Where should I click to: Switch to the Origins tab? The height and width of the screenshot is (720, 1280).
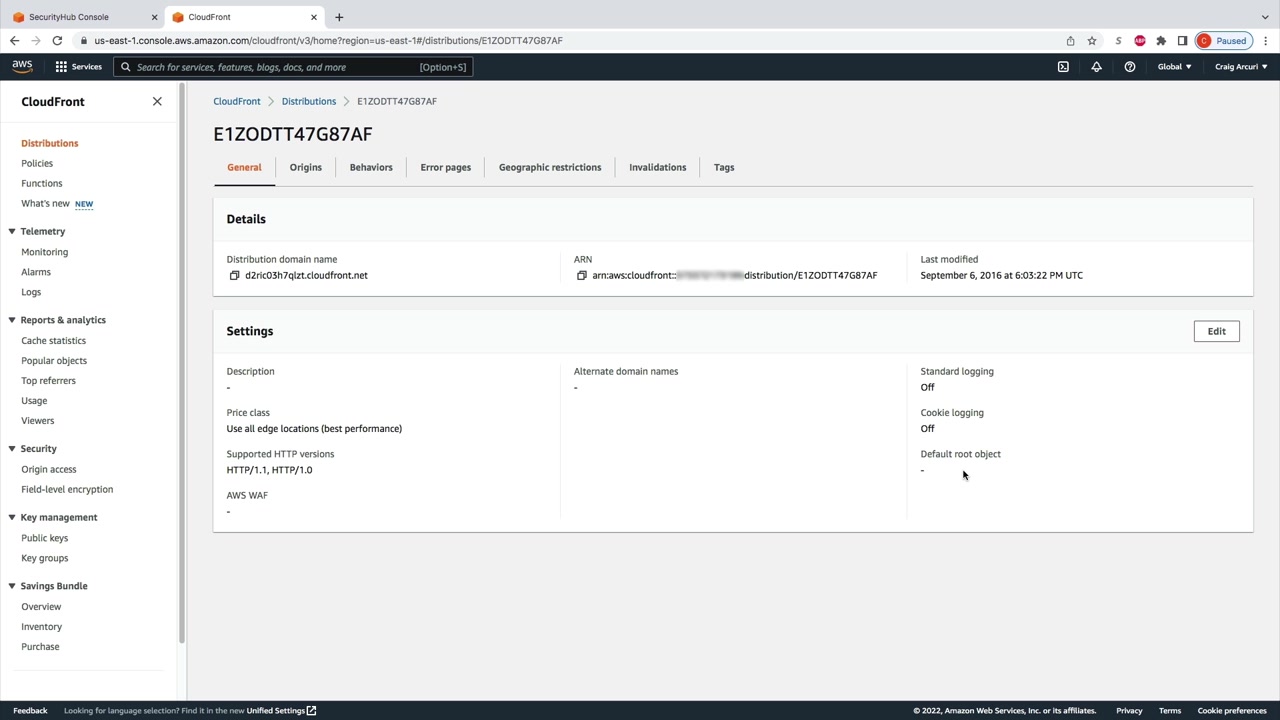[306, 168]
